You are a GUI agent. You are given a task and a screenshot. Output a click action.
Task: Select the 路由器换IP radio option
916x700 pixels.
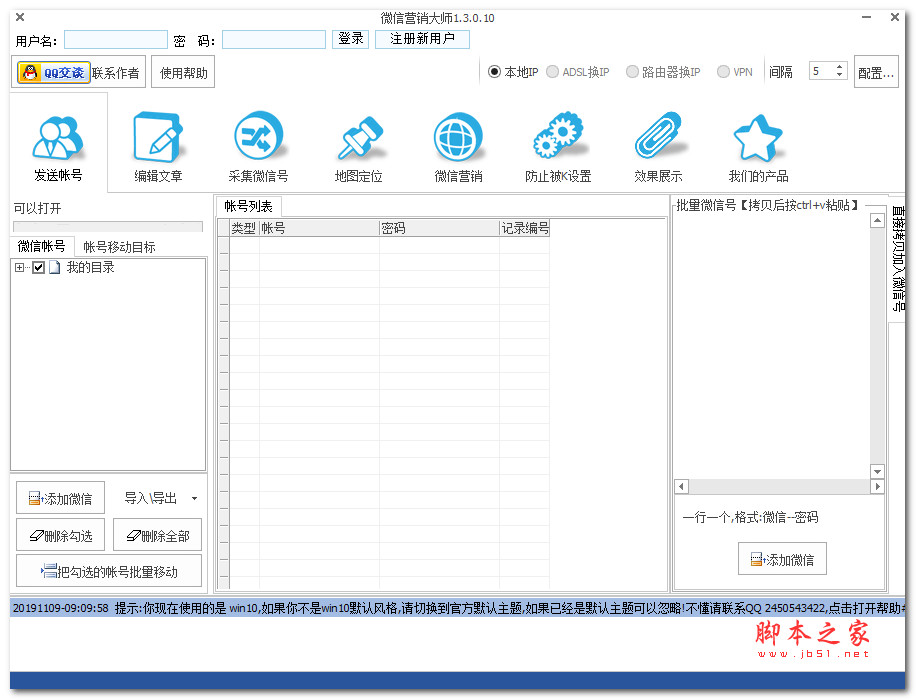pyautogui.click(x=632, y=72)
